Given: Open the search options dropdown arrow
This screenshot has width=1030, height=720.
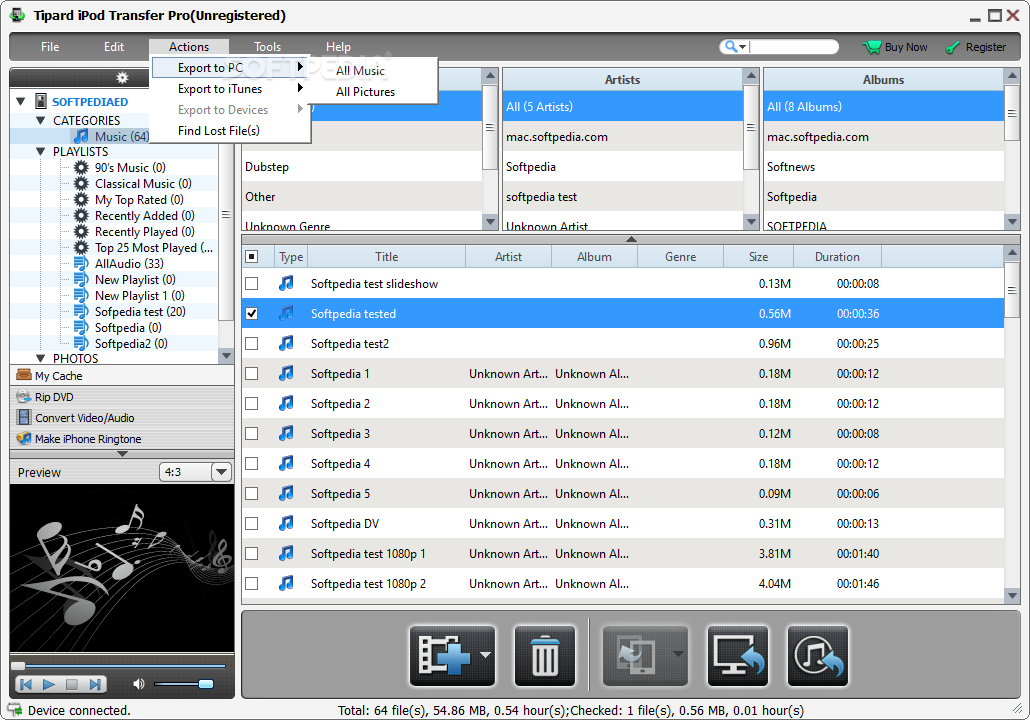Looking at the screenshot, I should (x=742, y=47).
